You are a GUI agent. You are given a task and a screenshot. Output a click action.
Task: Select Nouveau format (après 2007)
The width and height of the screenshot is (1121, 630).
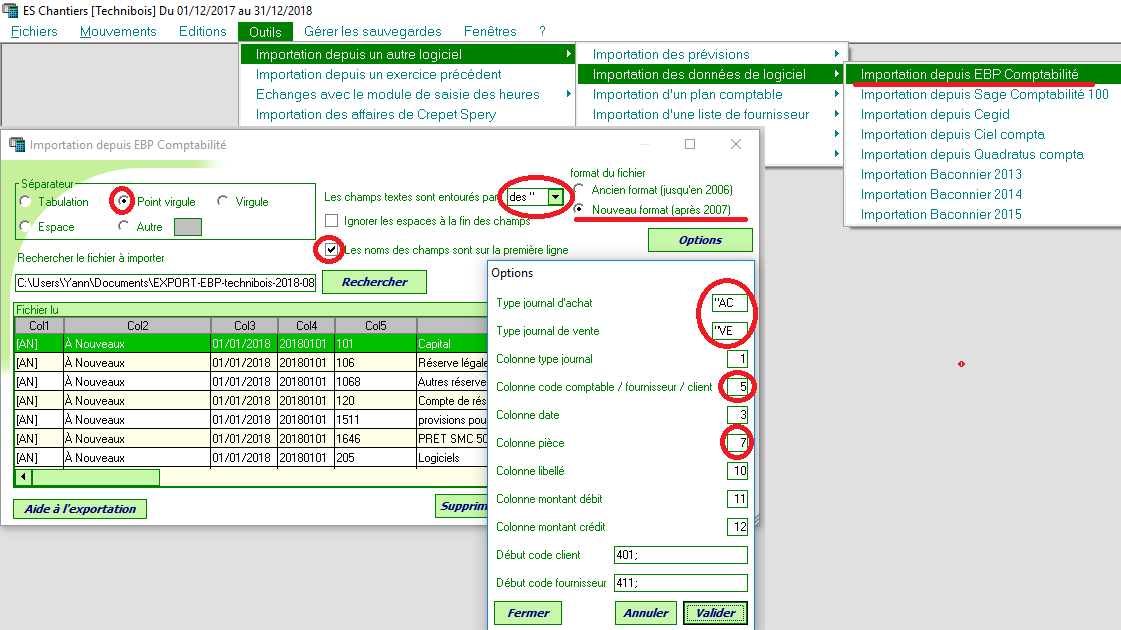click(x=578, y=209)
